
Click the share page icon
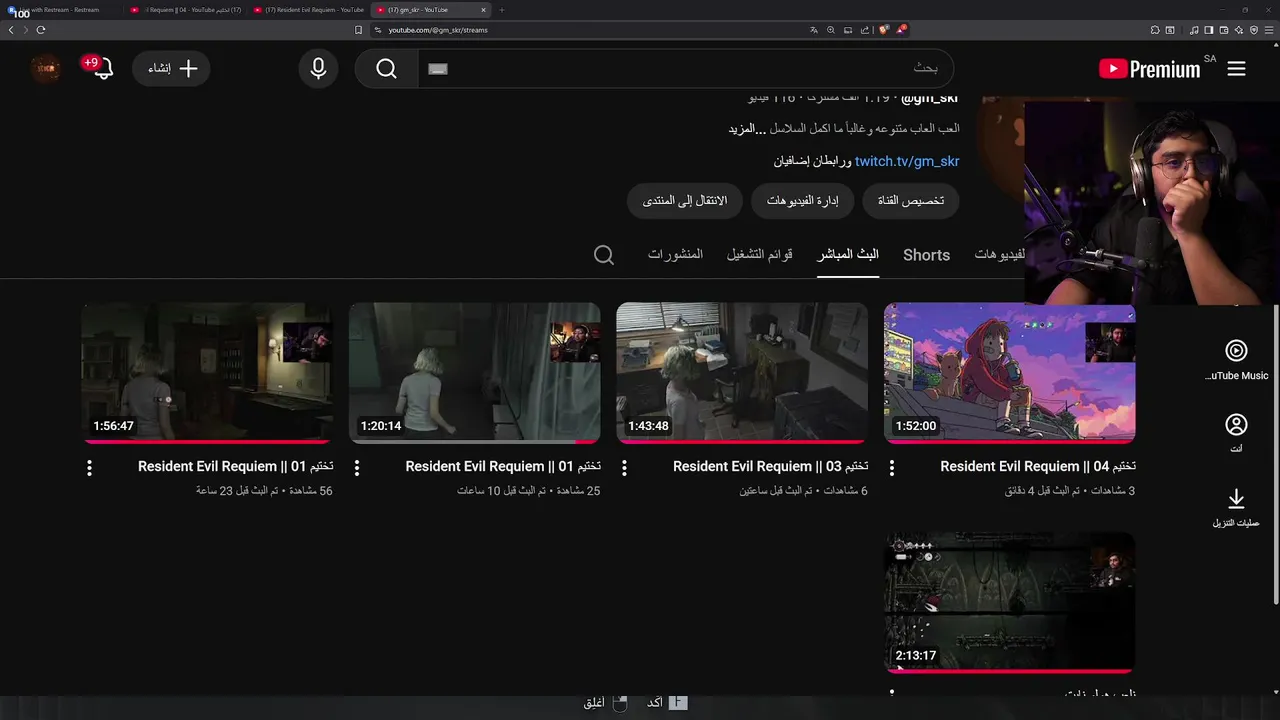(x=865, y=30)
